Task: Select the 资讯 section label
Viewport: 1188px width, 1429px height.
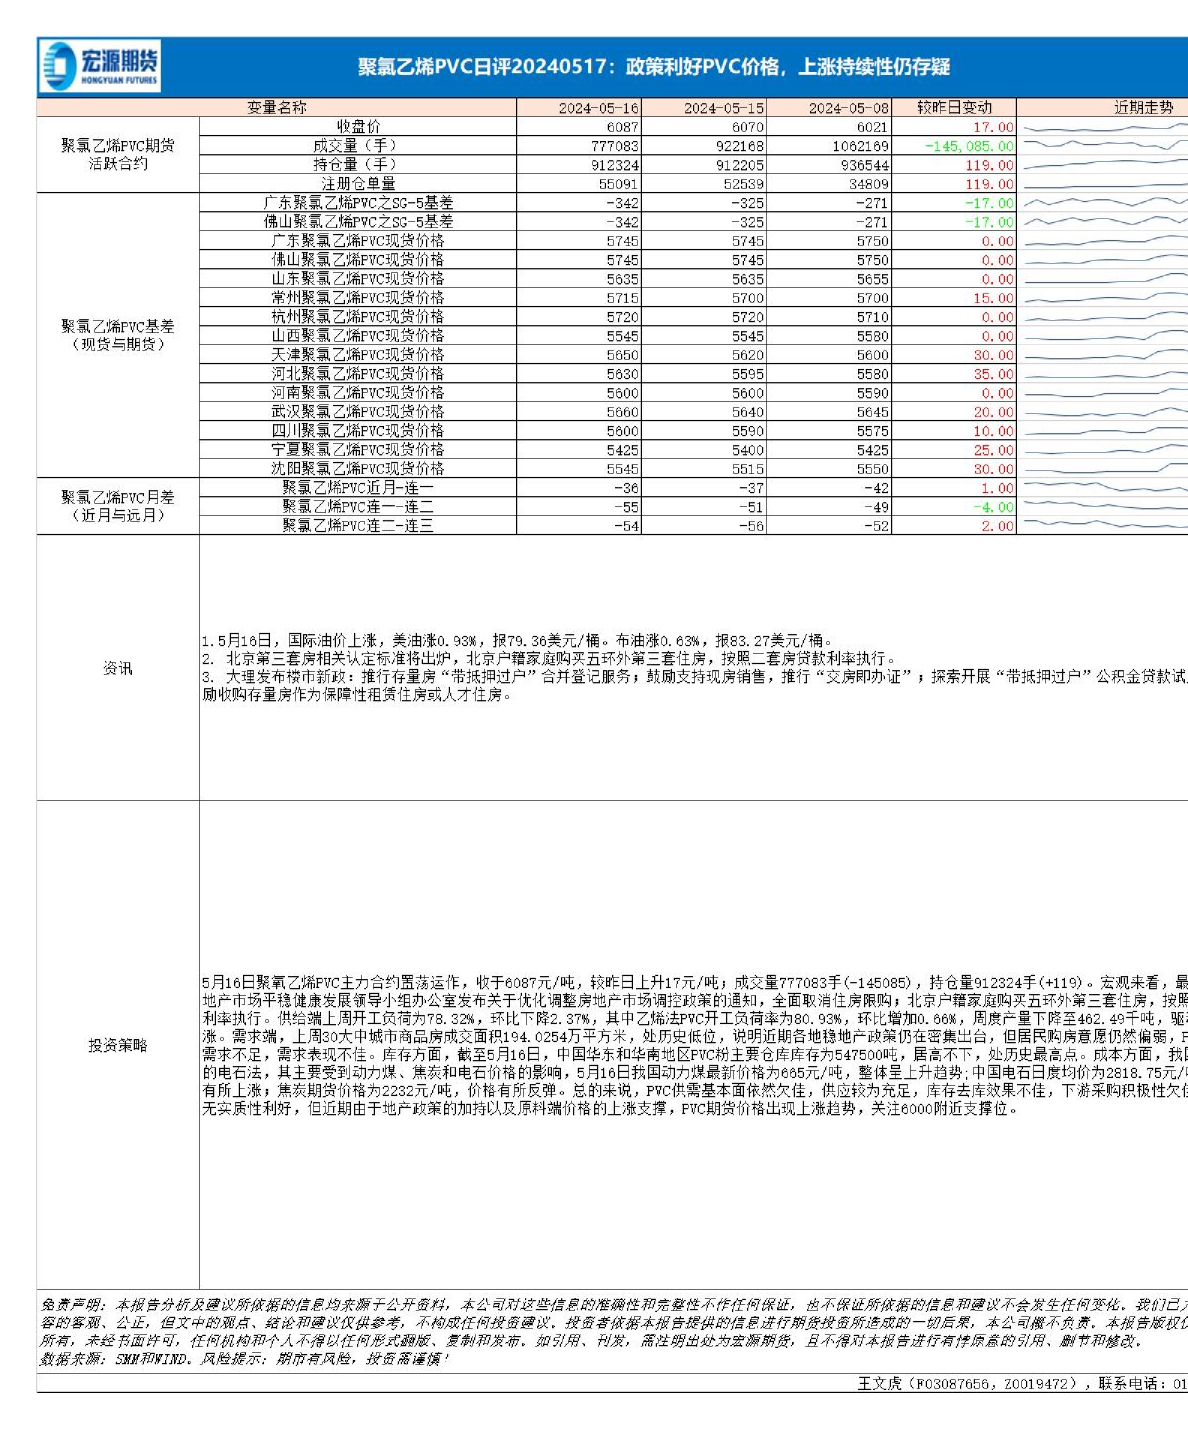Action: 118,668
